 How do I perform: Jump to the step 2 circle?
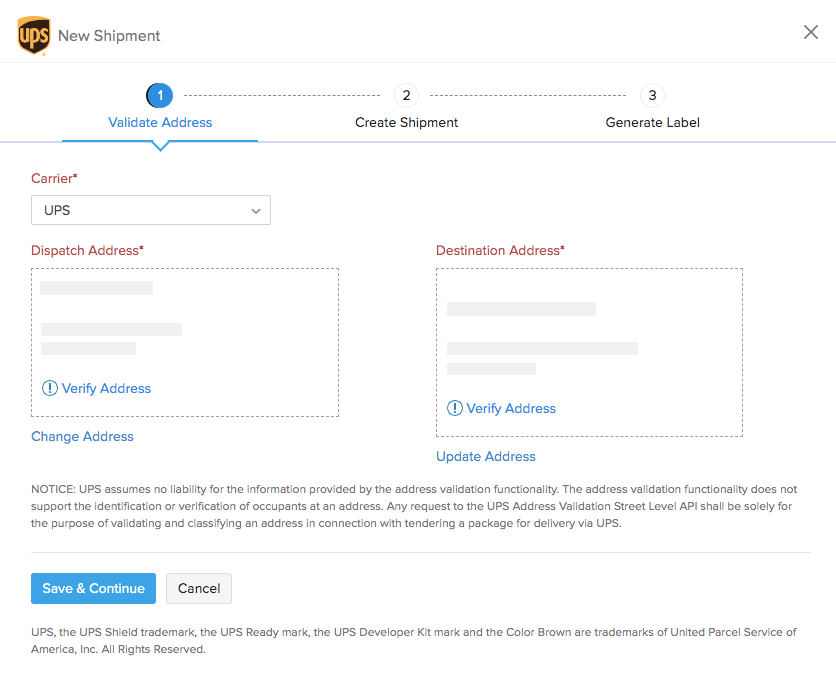coord(406,95)
